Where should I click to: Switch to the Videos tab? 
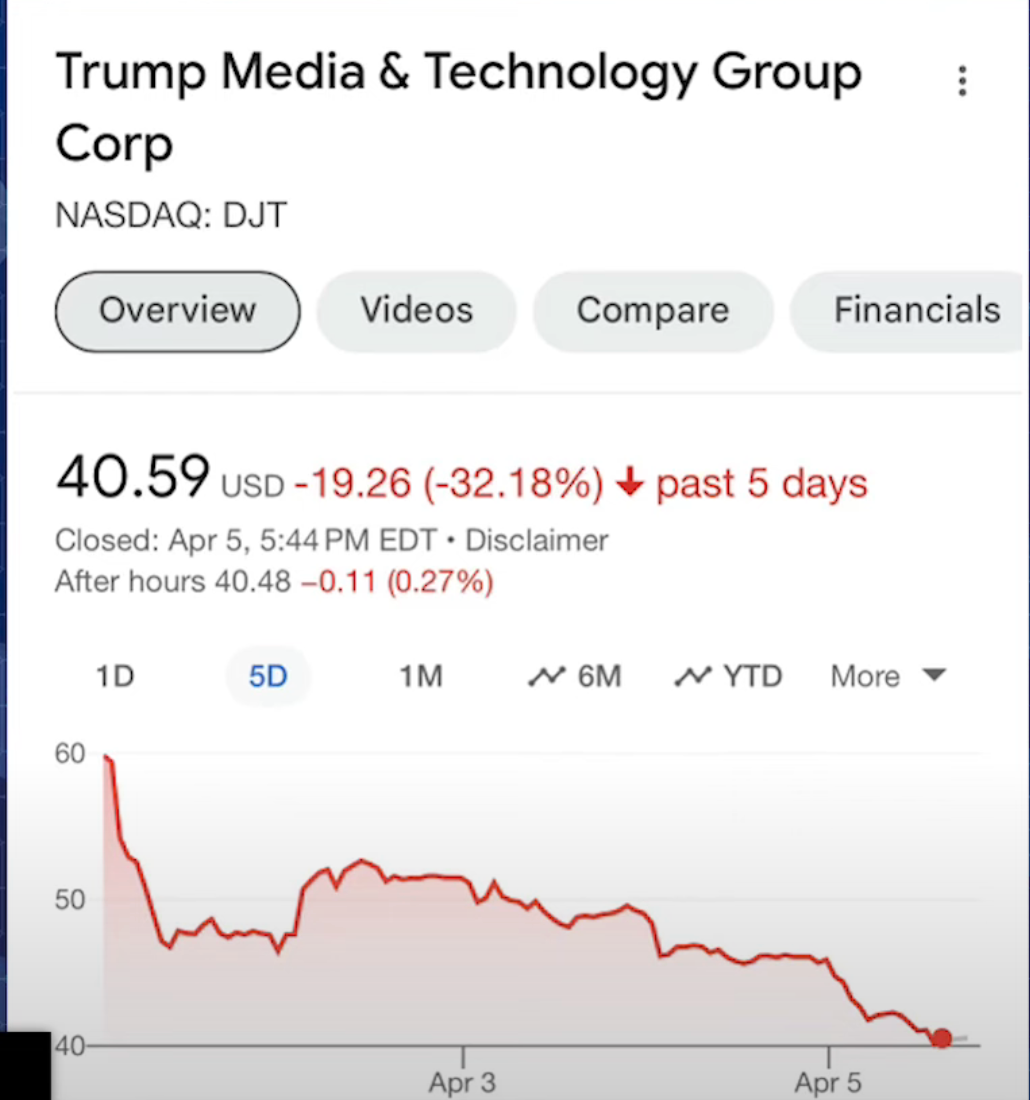coord(416,311)
